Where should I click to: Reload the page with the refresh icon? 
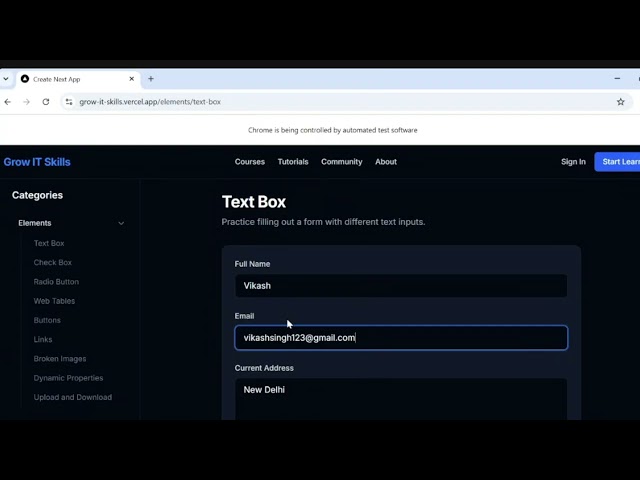pyautogui.click(x=46, y=102)
